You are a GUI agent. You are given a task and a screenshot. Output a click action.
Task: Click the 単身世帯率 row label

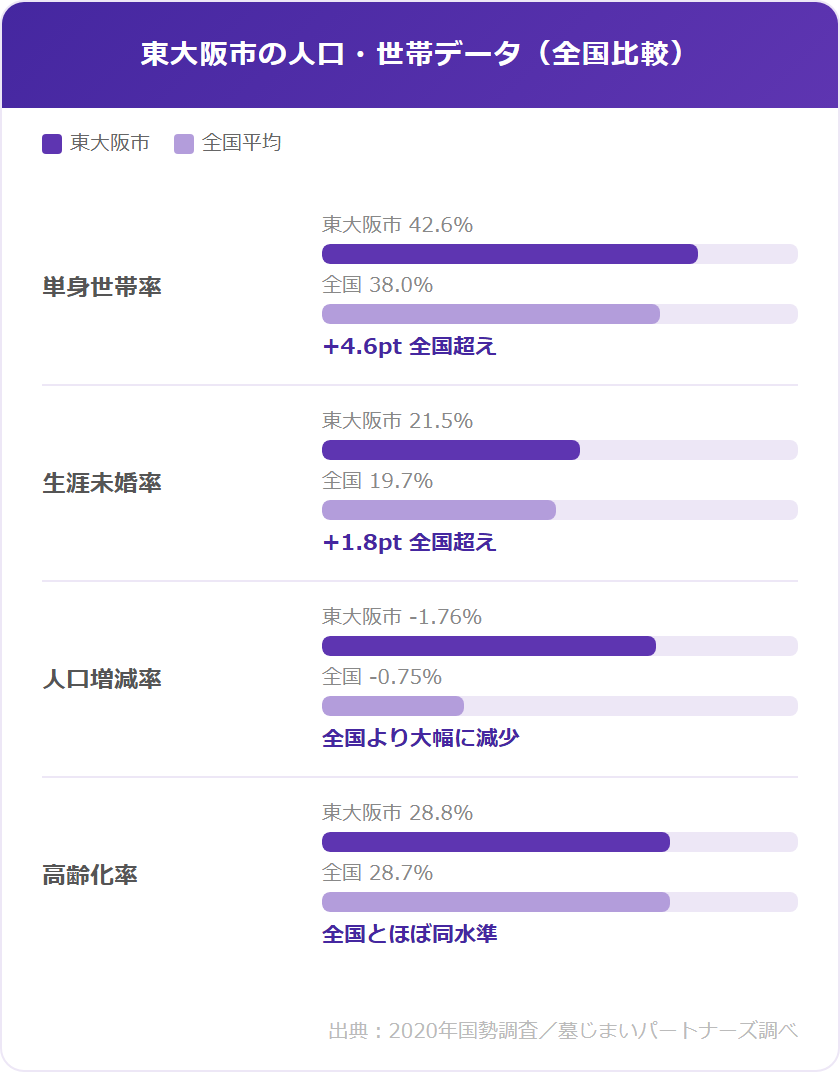point(102,288)
